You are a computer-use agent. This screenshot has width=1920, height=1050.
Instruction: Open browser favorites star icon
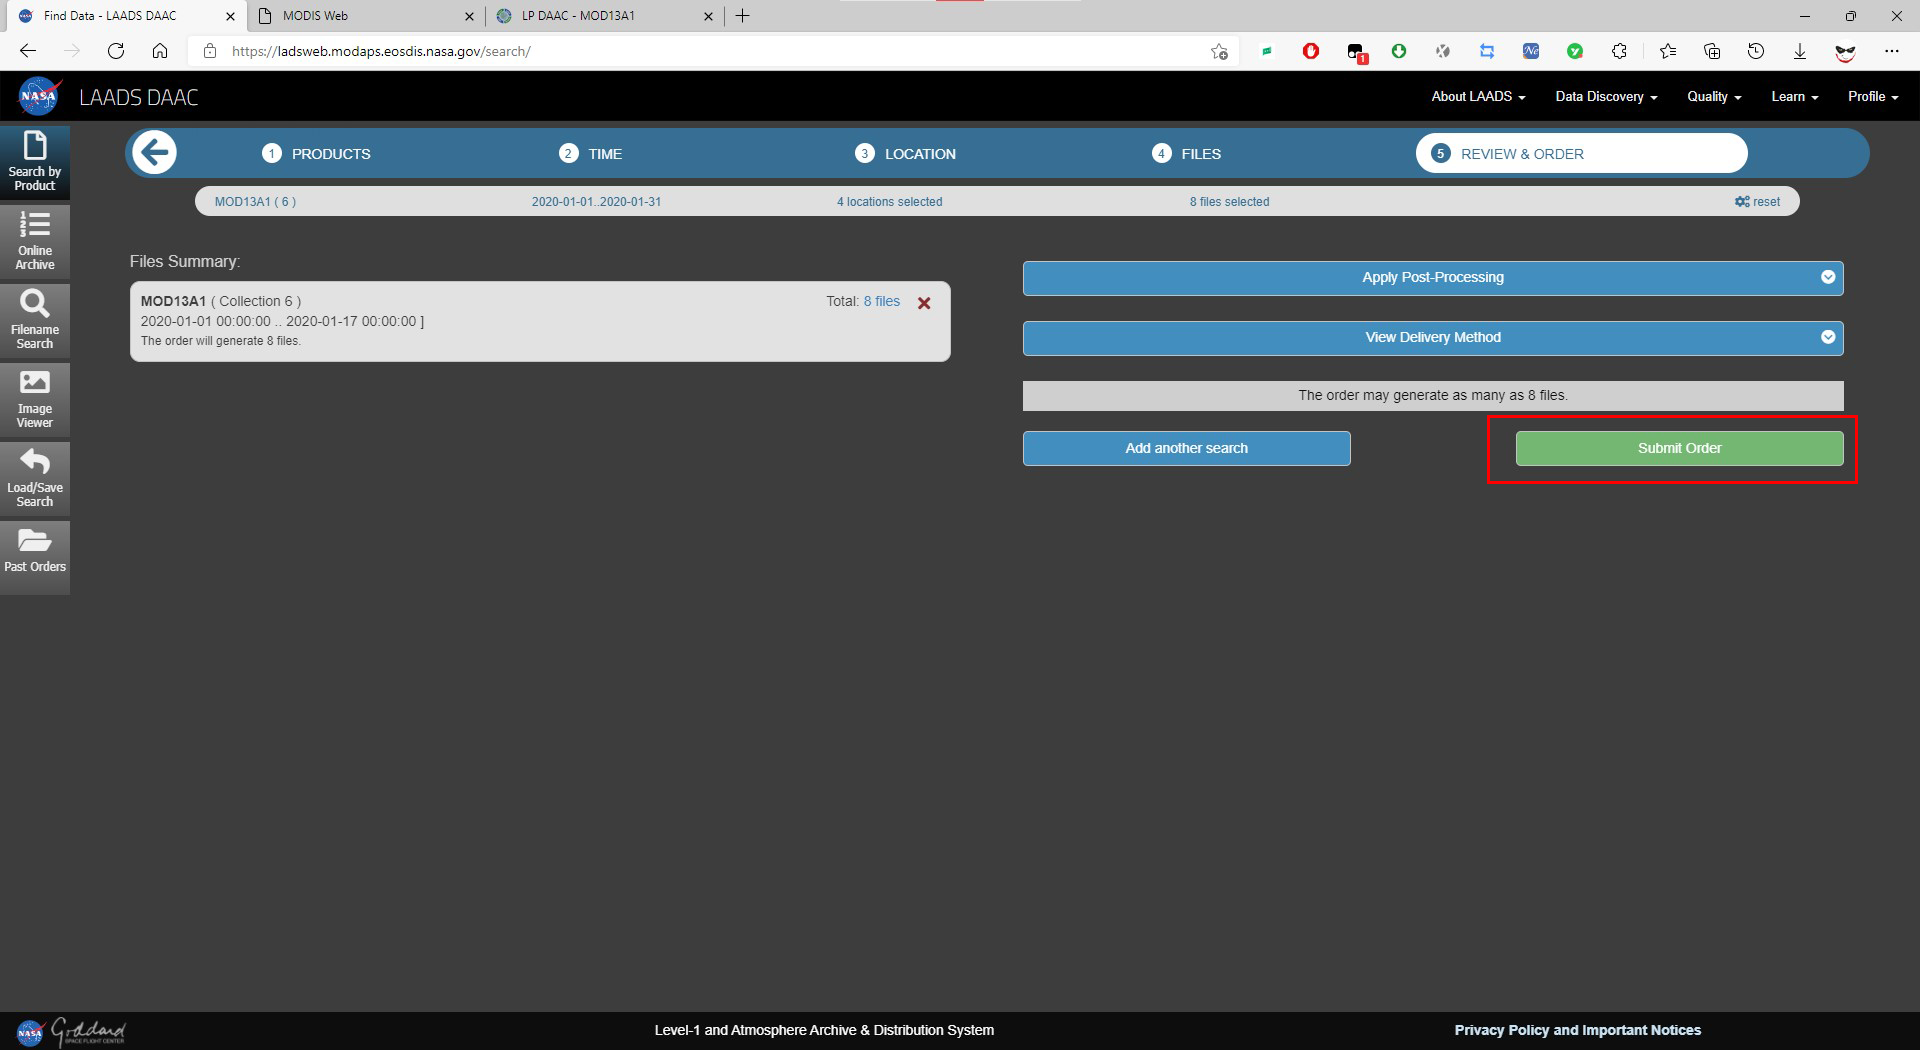pyautogui.click(x=1667, y=51)
